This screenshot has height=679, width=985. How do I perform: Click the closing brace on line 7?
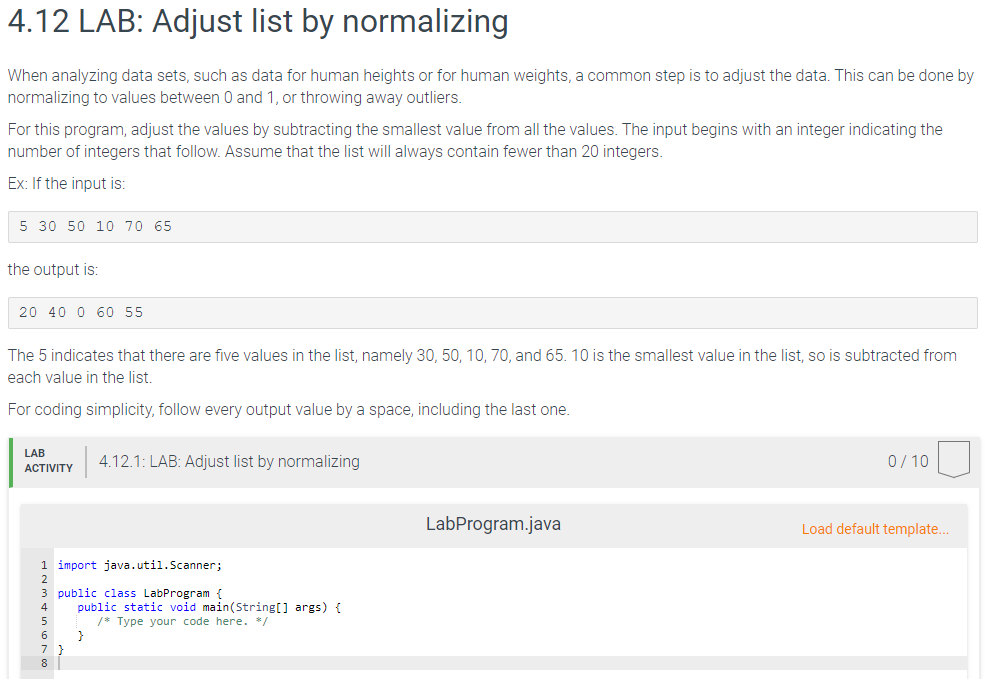tap(60, 649)
